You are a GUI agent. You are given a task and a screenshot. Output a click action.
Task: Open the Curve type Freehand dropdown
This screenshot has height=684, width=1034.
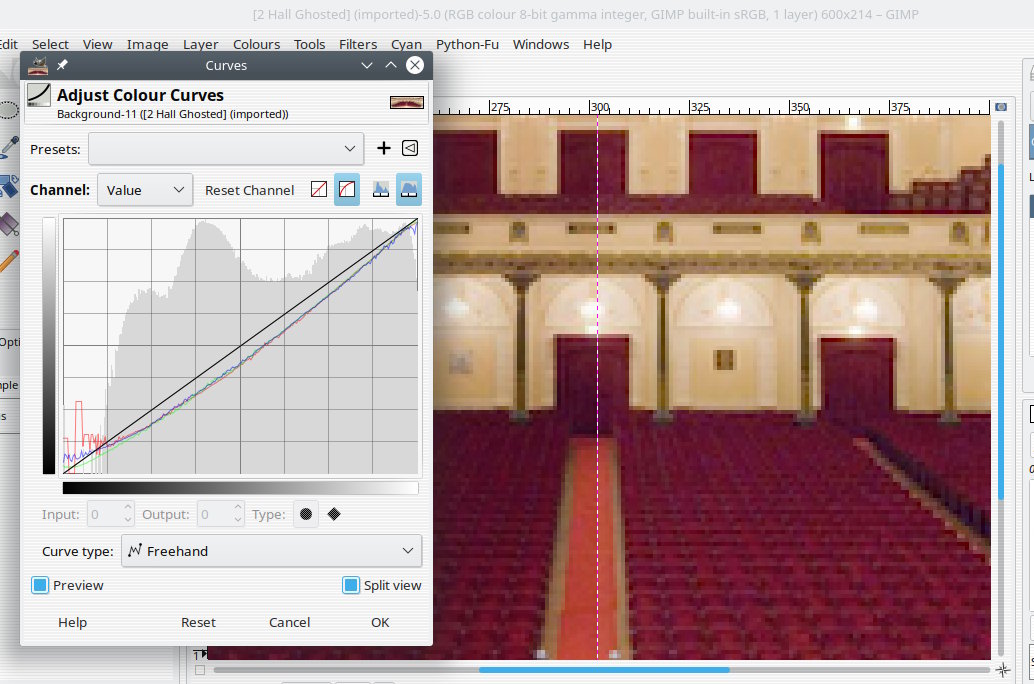pyautogui.click(x=272, y=551)
